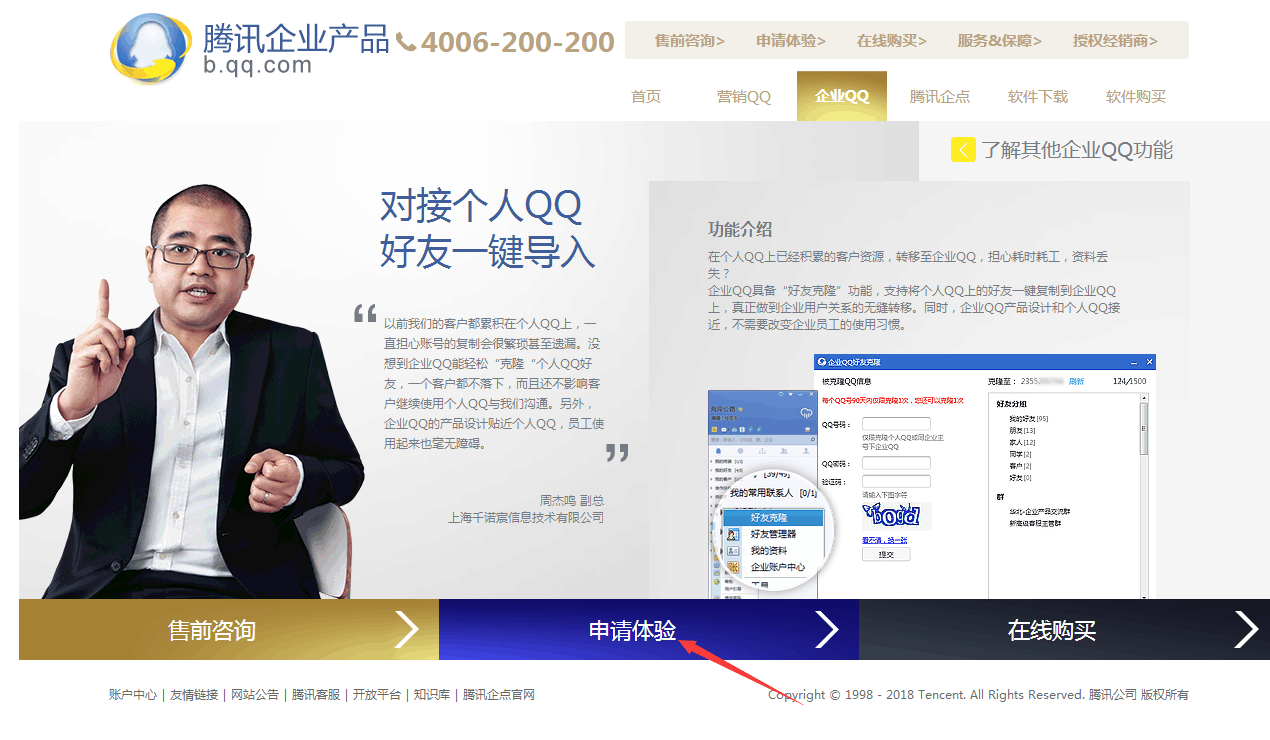The width and height of the screenshot is (1270, 740).
Task: Open the 软件购买 tab
Action: coord(1136,97)
